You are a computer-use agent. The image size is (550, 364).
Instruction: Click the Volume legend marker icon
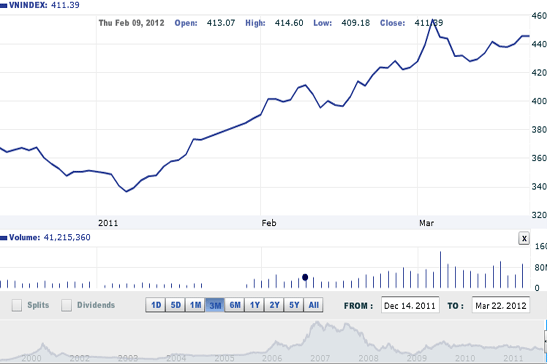(4, 238)
